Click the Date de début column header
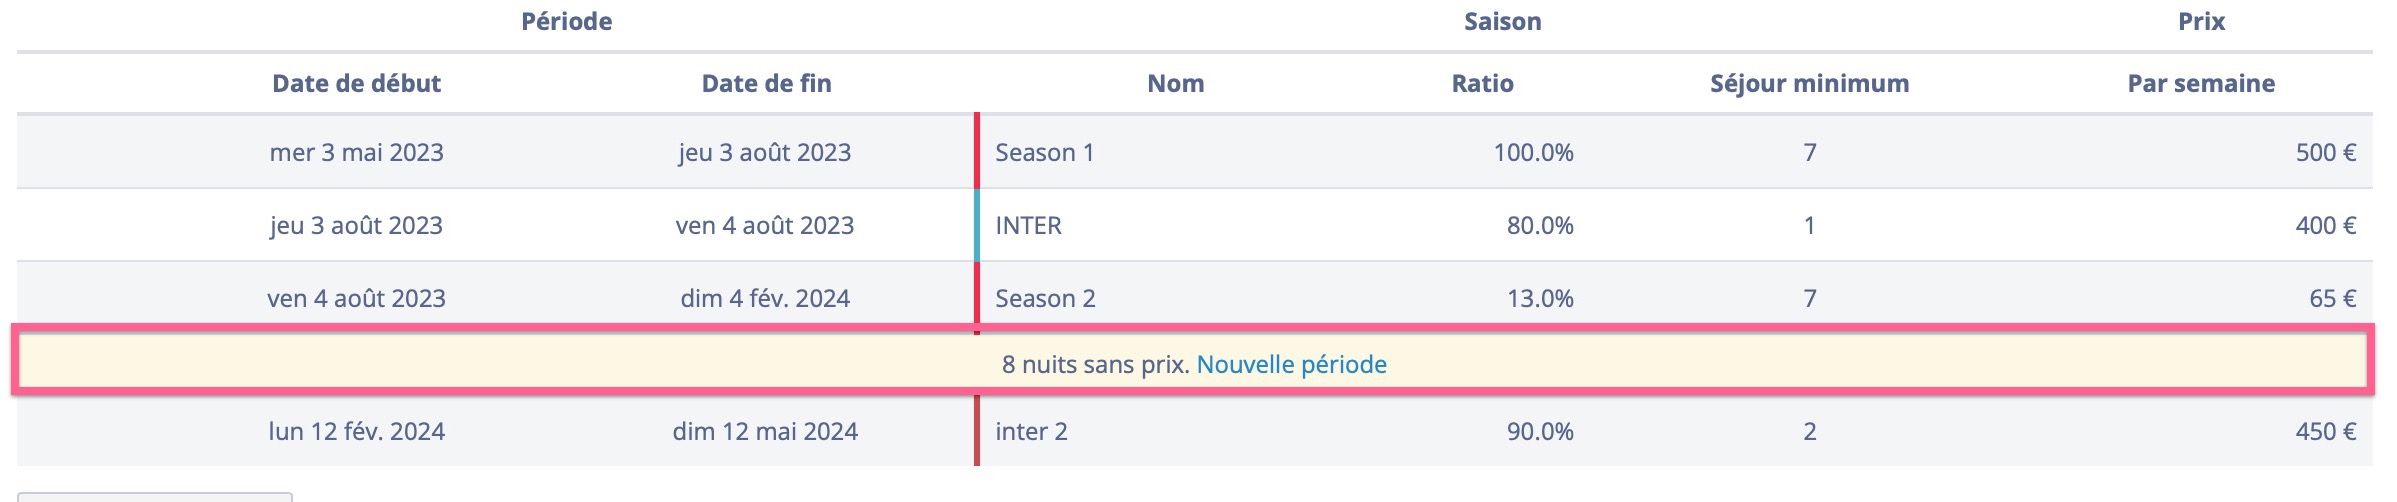Viewport: 2397px width, 502px height. point(356,83)
